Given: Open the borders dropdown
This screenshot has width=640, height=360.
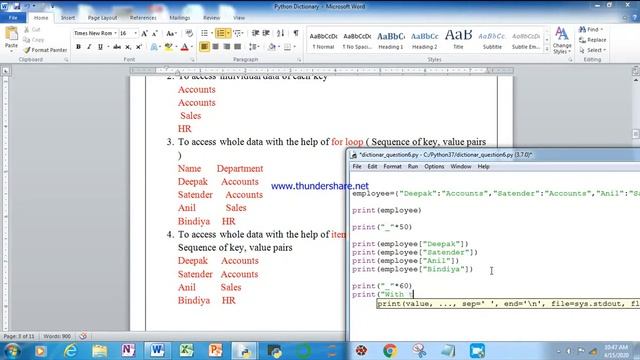Looking at the screenshot, I should (294, 47).
